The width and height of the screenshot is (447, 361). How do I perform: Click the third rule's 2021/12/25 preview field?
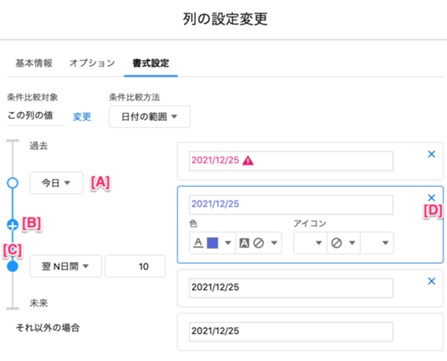point(291,288)
